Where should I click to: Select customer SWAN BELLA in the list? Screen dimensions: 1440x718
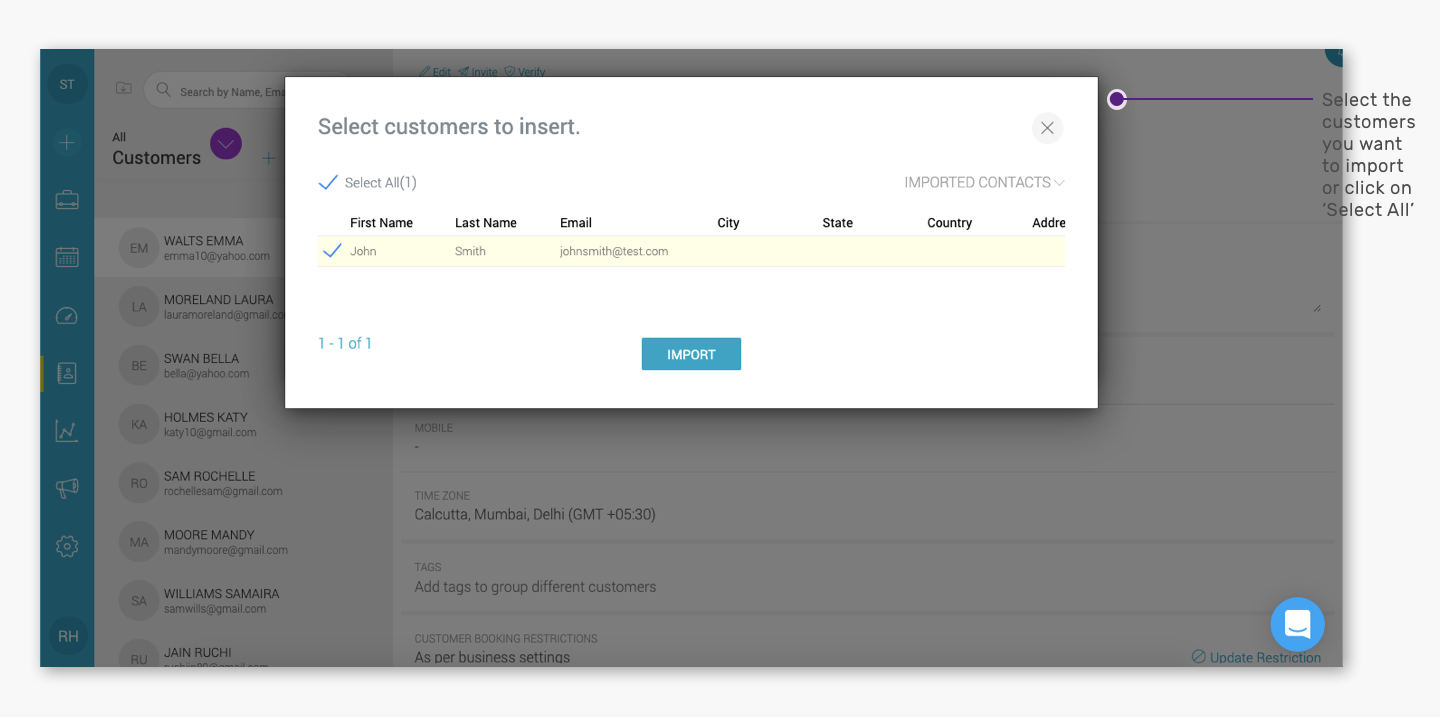pyautogui.click(x=190, y=366)
